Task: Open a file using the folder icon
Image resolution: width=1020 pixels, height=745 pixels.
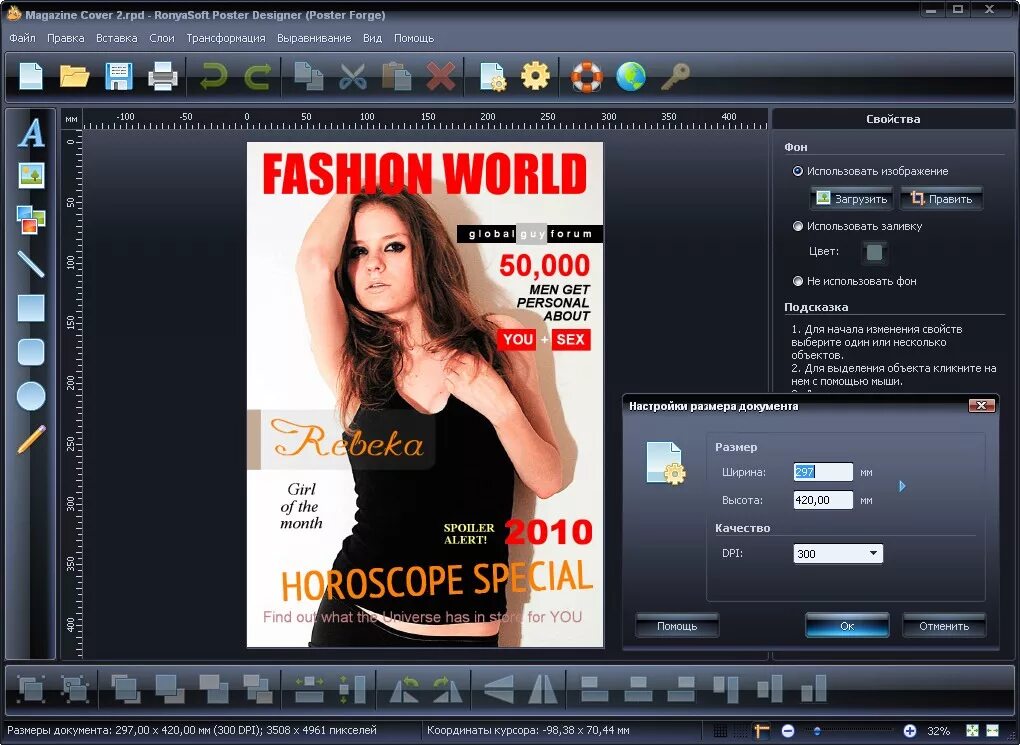Action: tap(74, 76)
